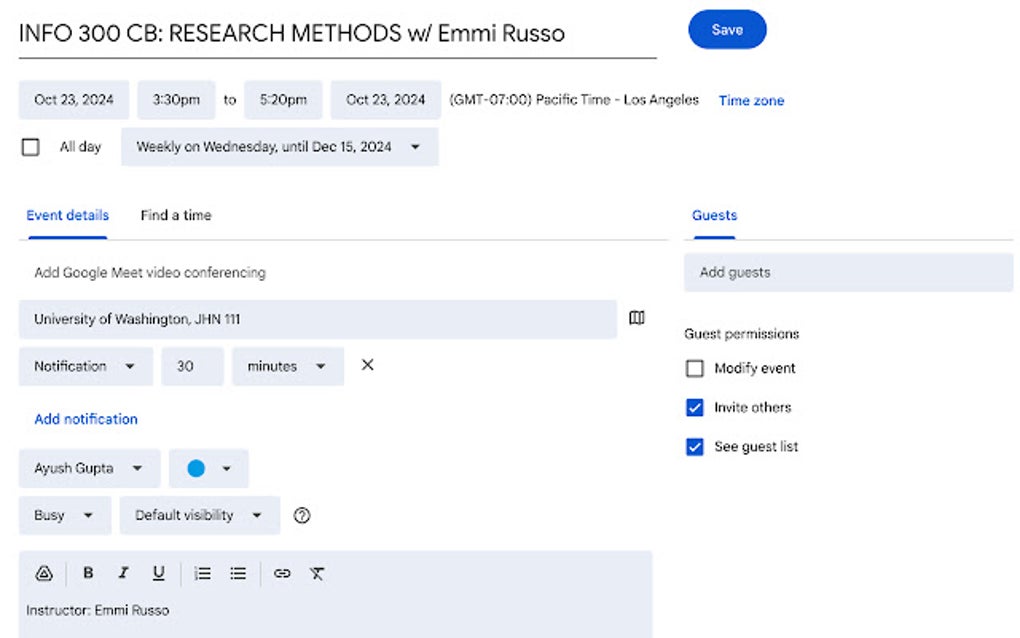Click the insert link icon
Screen dimensions: 1020x638
[282, 573]
